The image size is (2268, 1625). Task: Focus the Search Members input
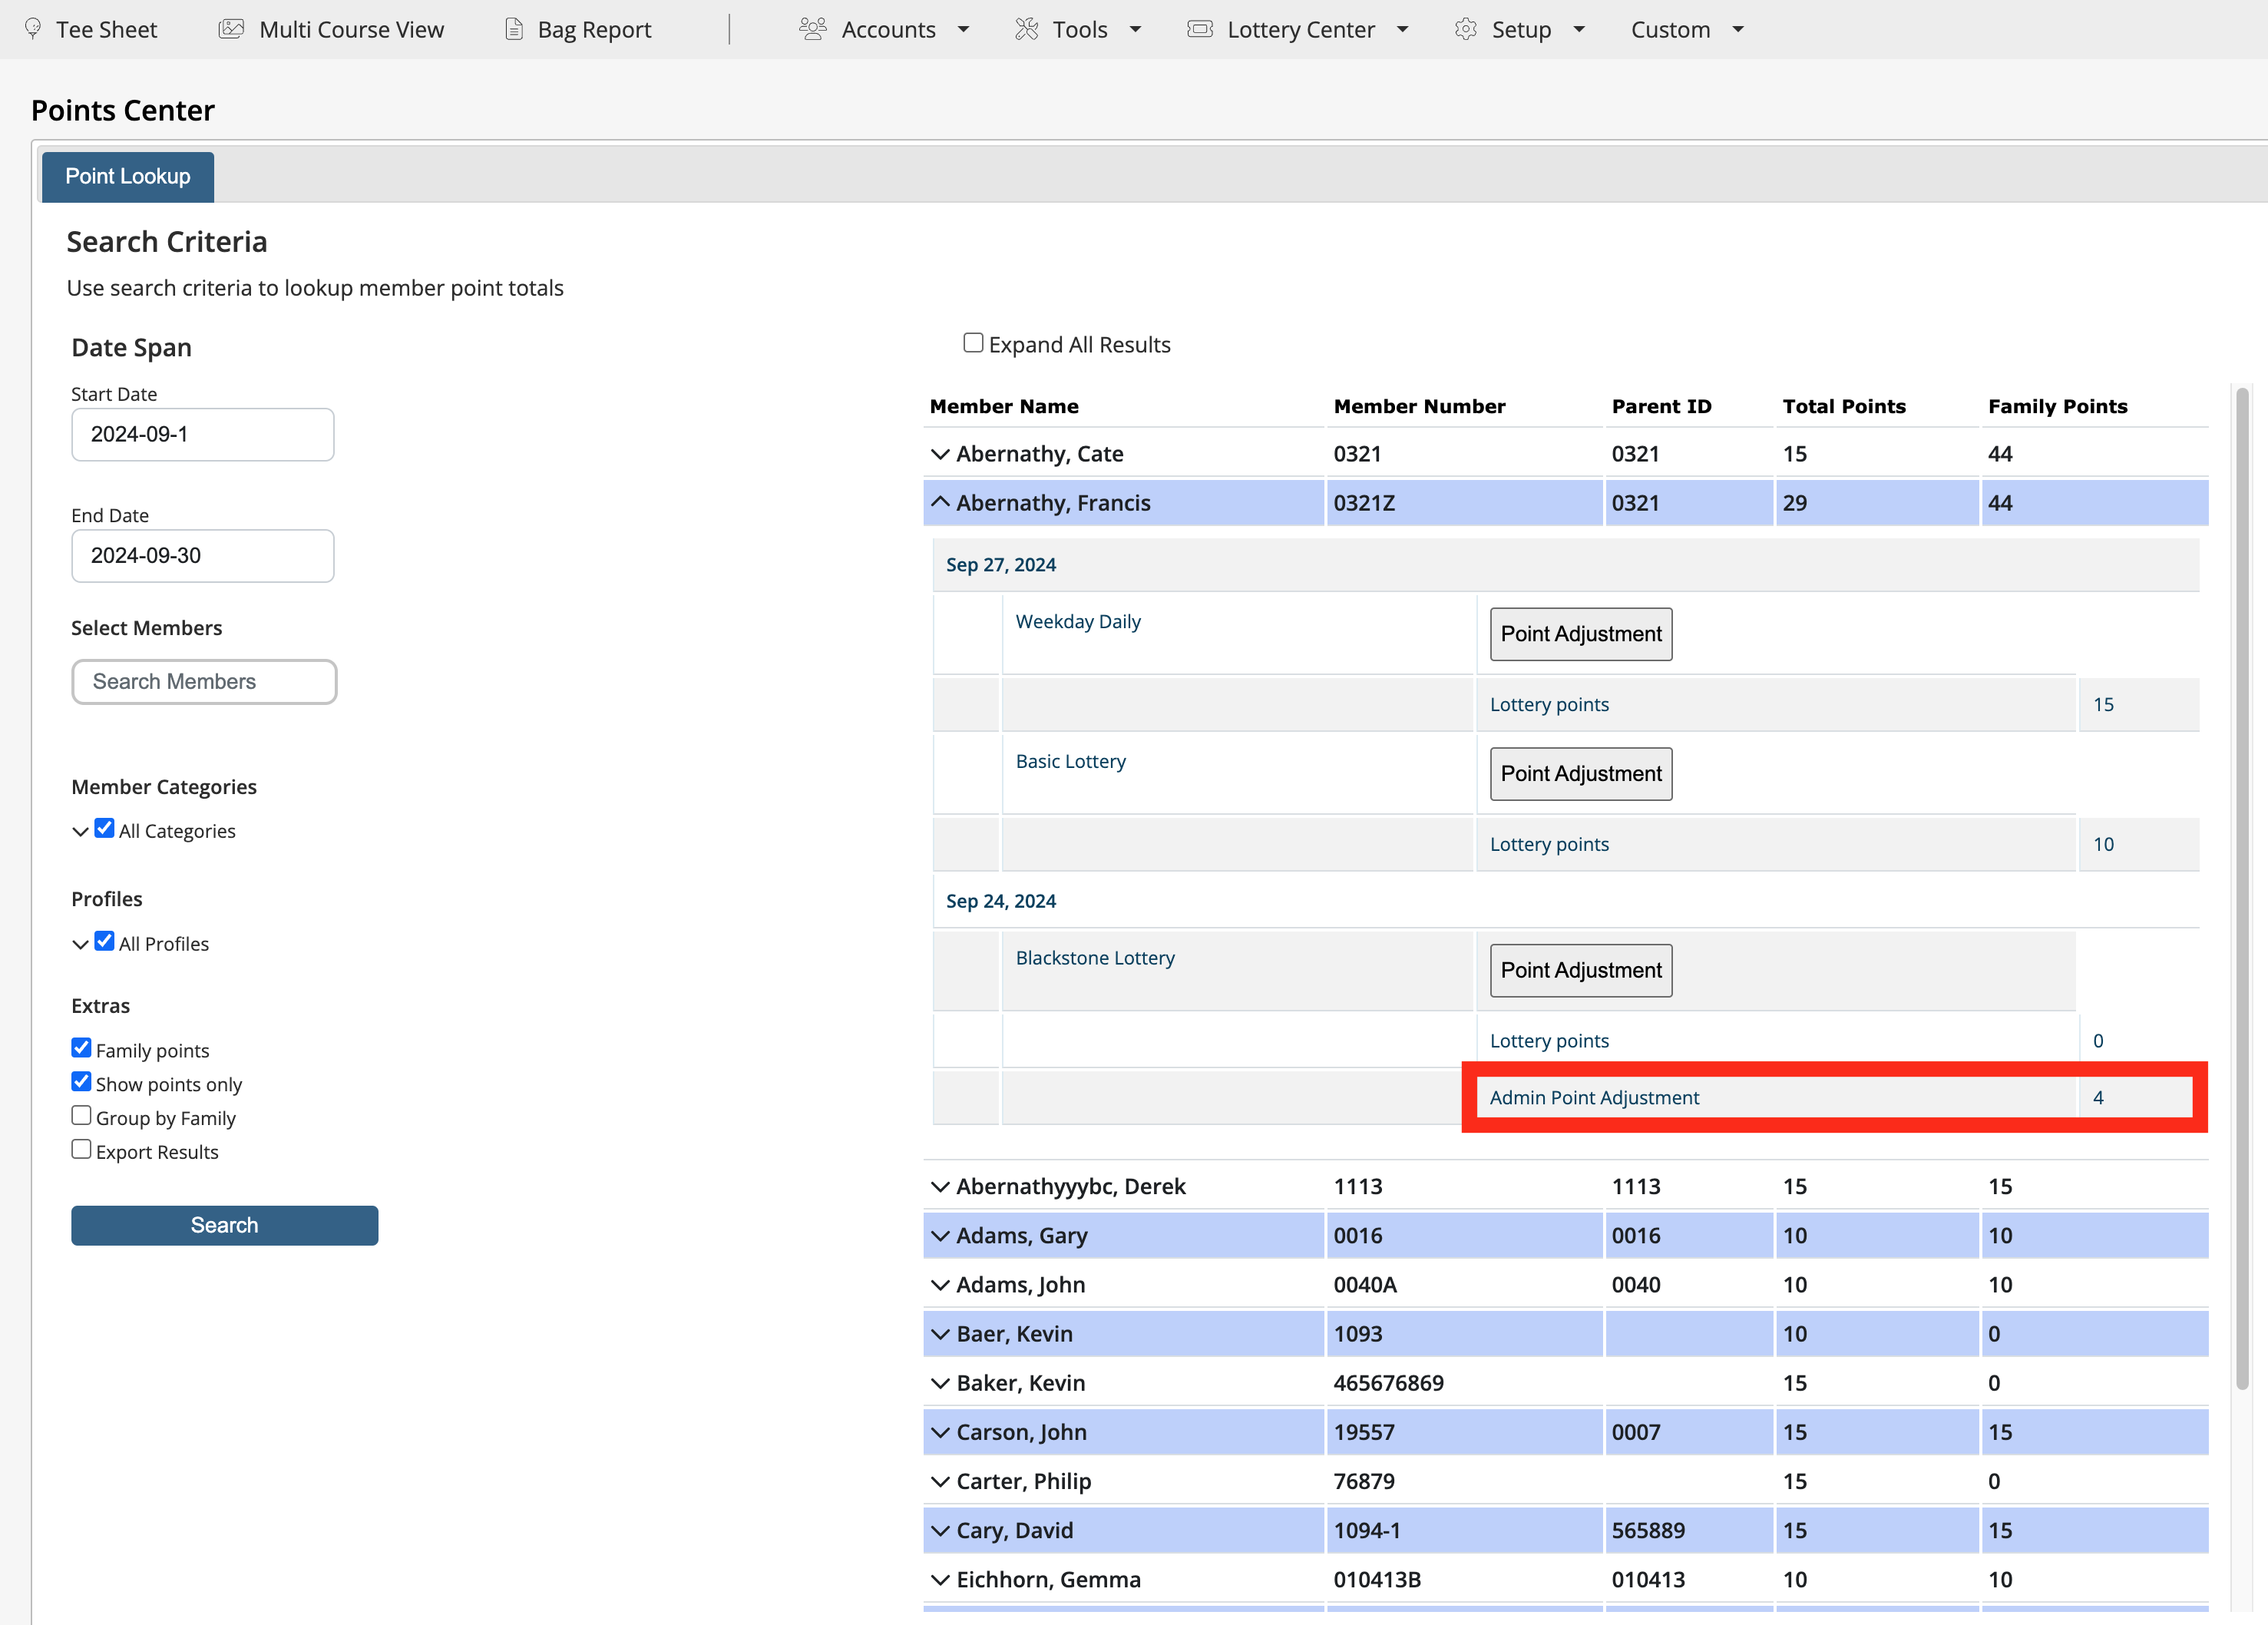click(204, 681)
